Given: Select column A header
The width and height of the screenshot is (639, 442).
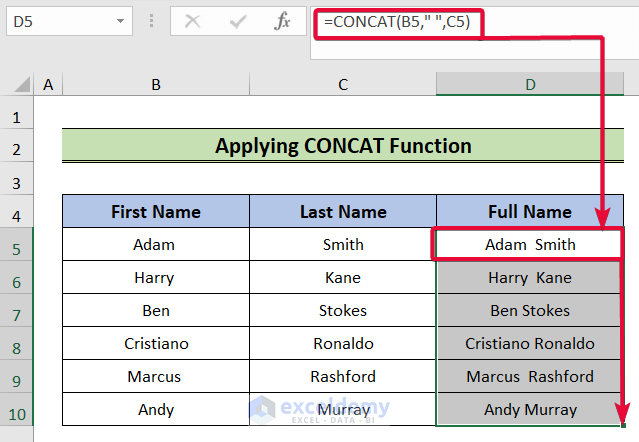Looking at the screenshot, I should point(47,86).
